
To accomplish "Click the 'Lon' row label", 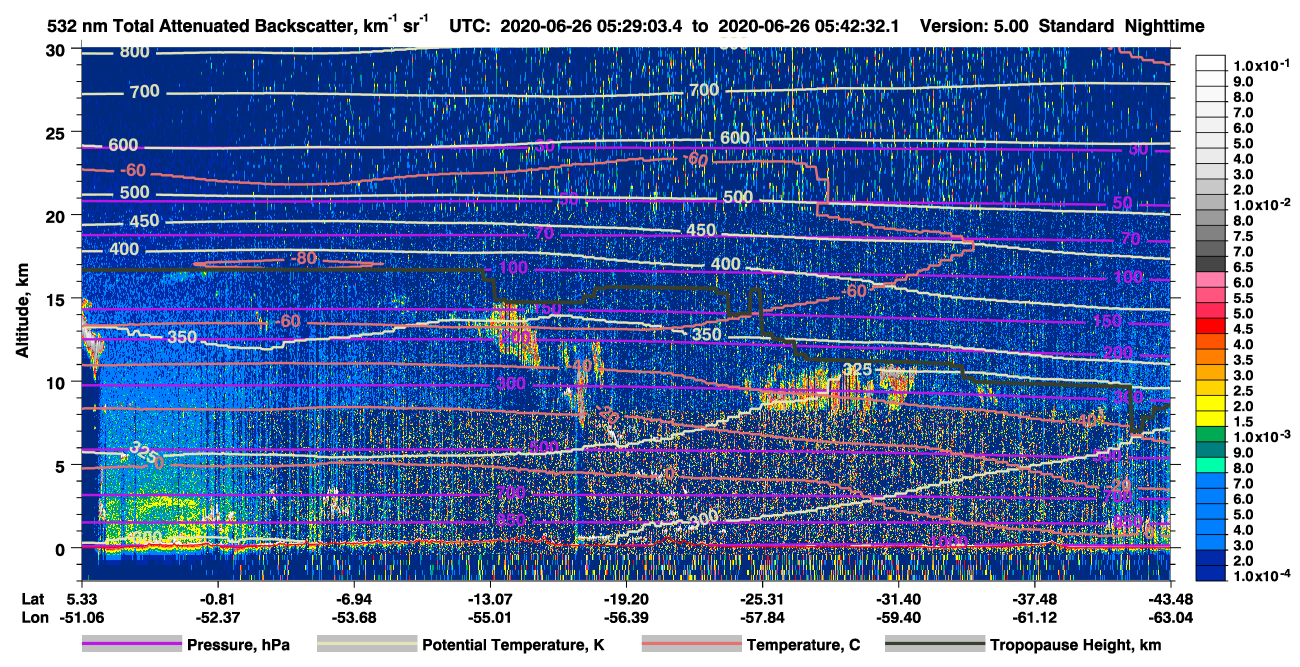I will [x=33, y=616].
